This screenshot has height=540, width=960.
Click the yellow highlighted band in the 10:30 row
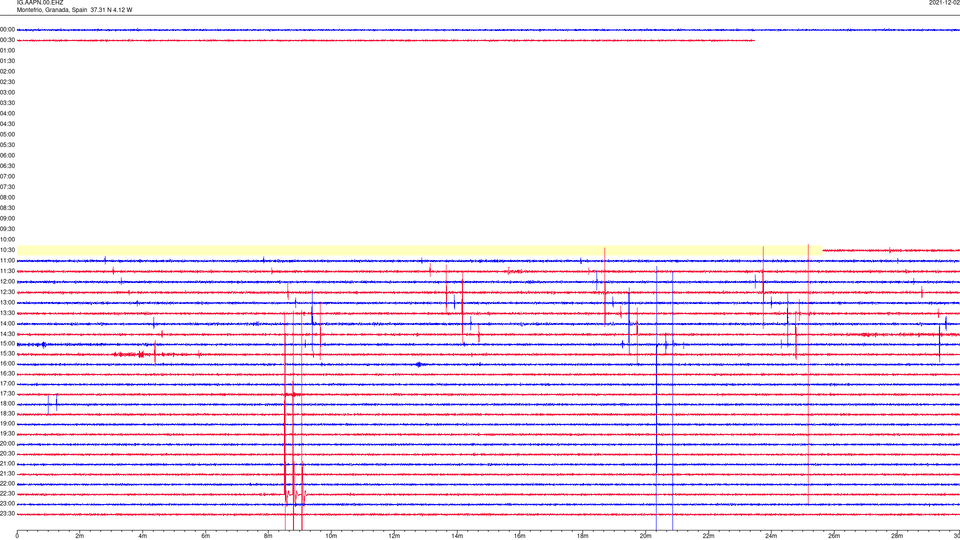point(419,250)
